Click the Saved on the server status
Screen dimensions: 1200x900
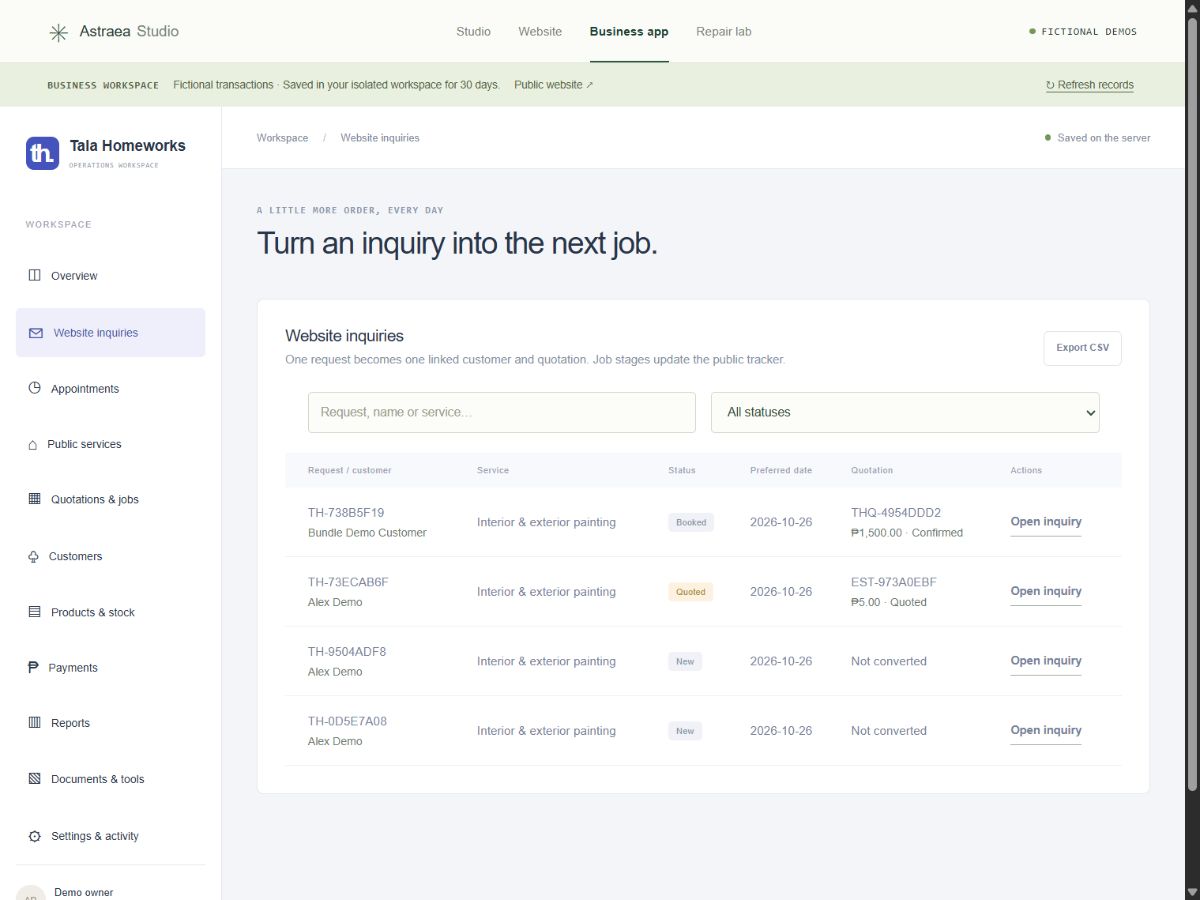click(1098, 138)
